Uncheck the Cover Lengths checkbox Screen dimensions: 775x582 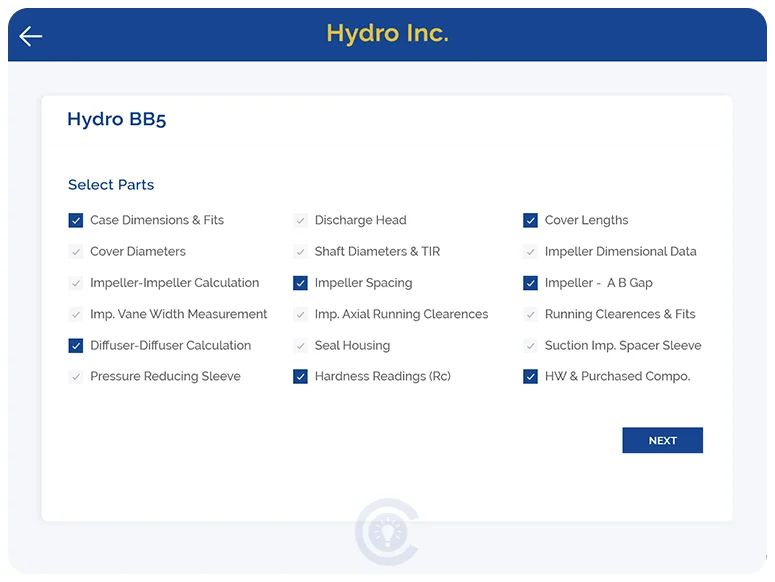pyautogui.click(x=531, y=221)
